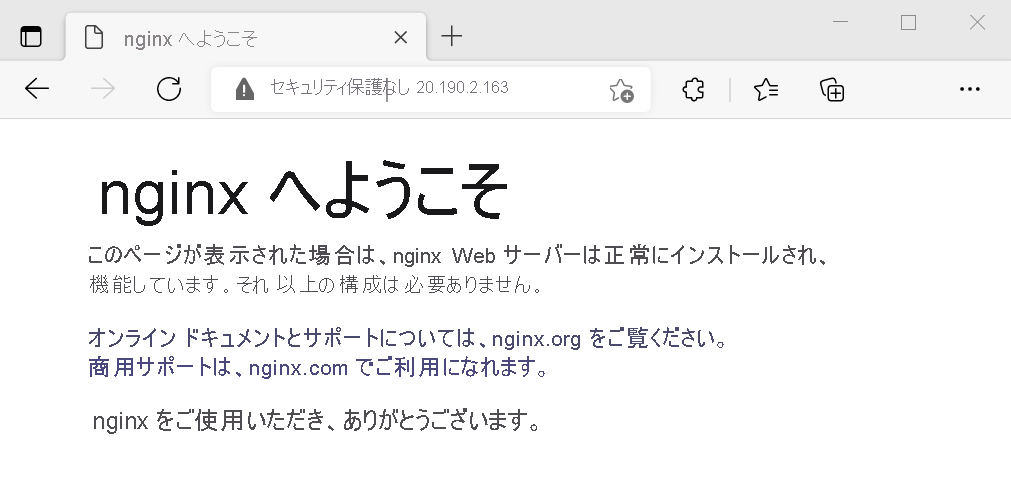Close the browser window
The image size is (1011, 502).
click(977, 23)
